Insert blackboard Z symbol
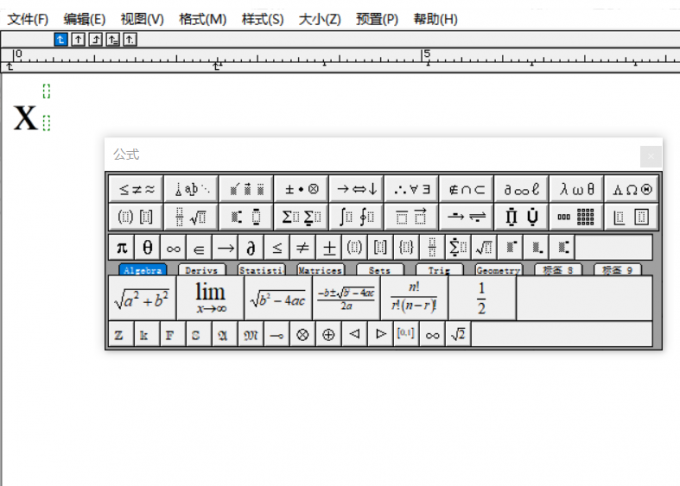Viewport: 680px width, 486px height. [121, 334]
